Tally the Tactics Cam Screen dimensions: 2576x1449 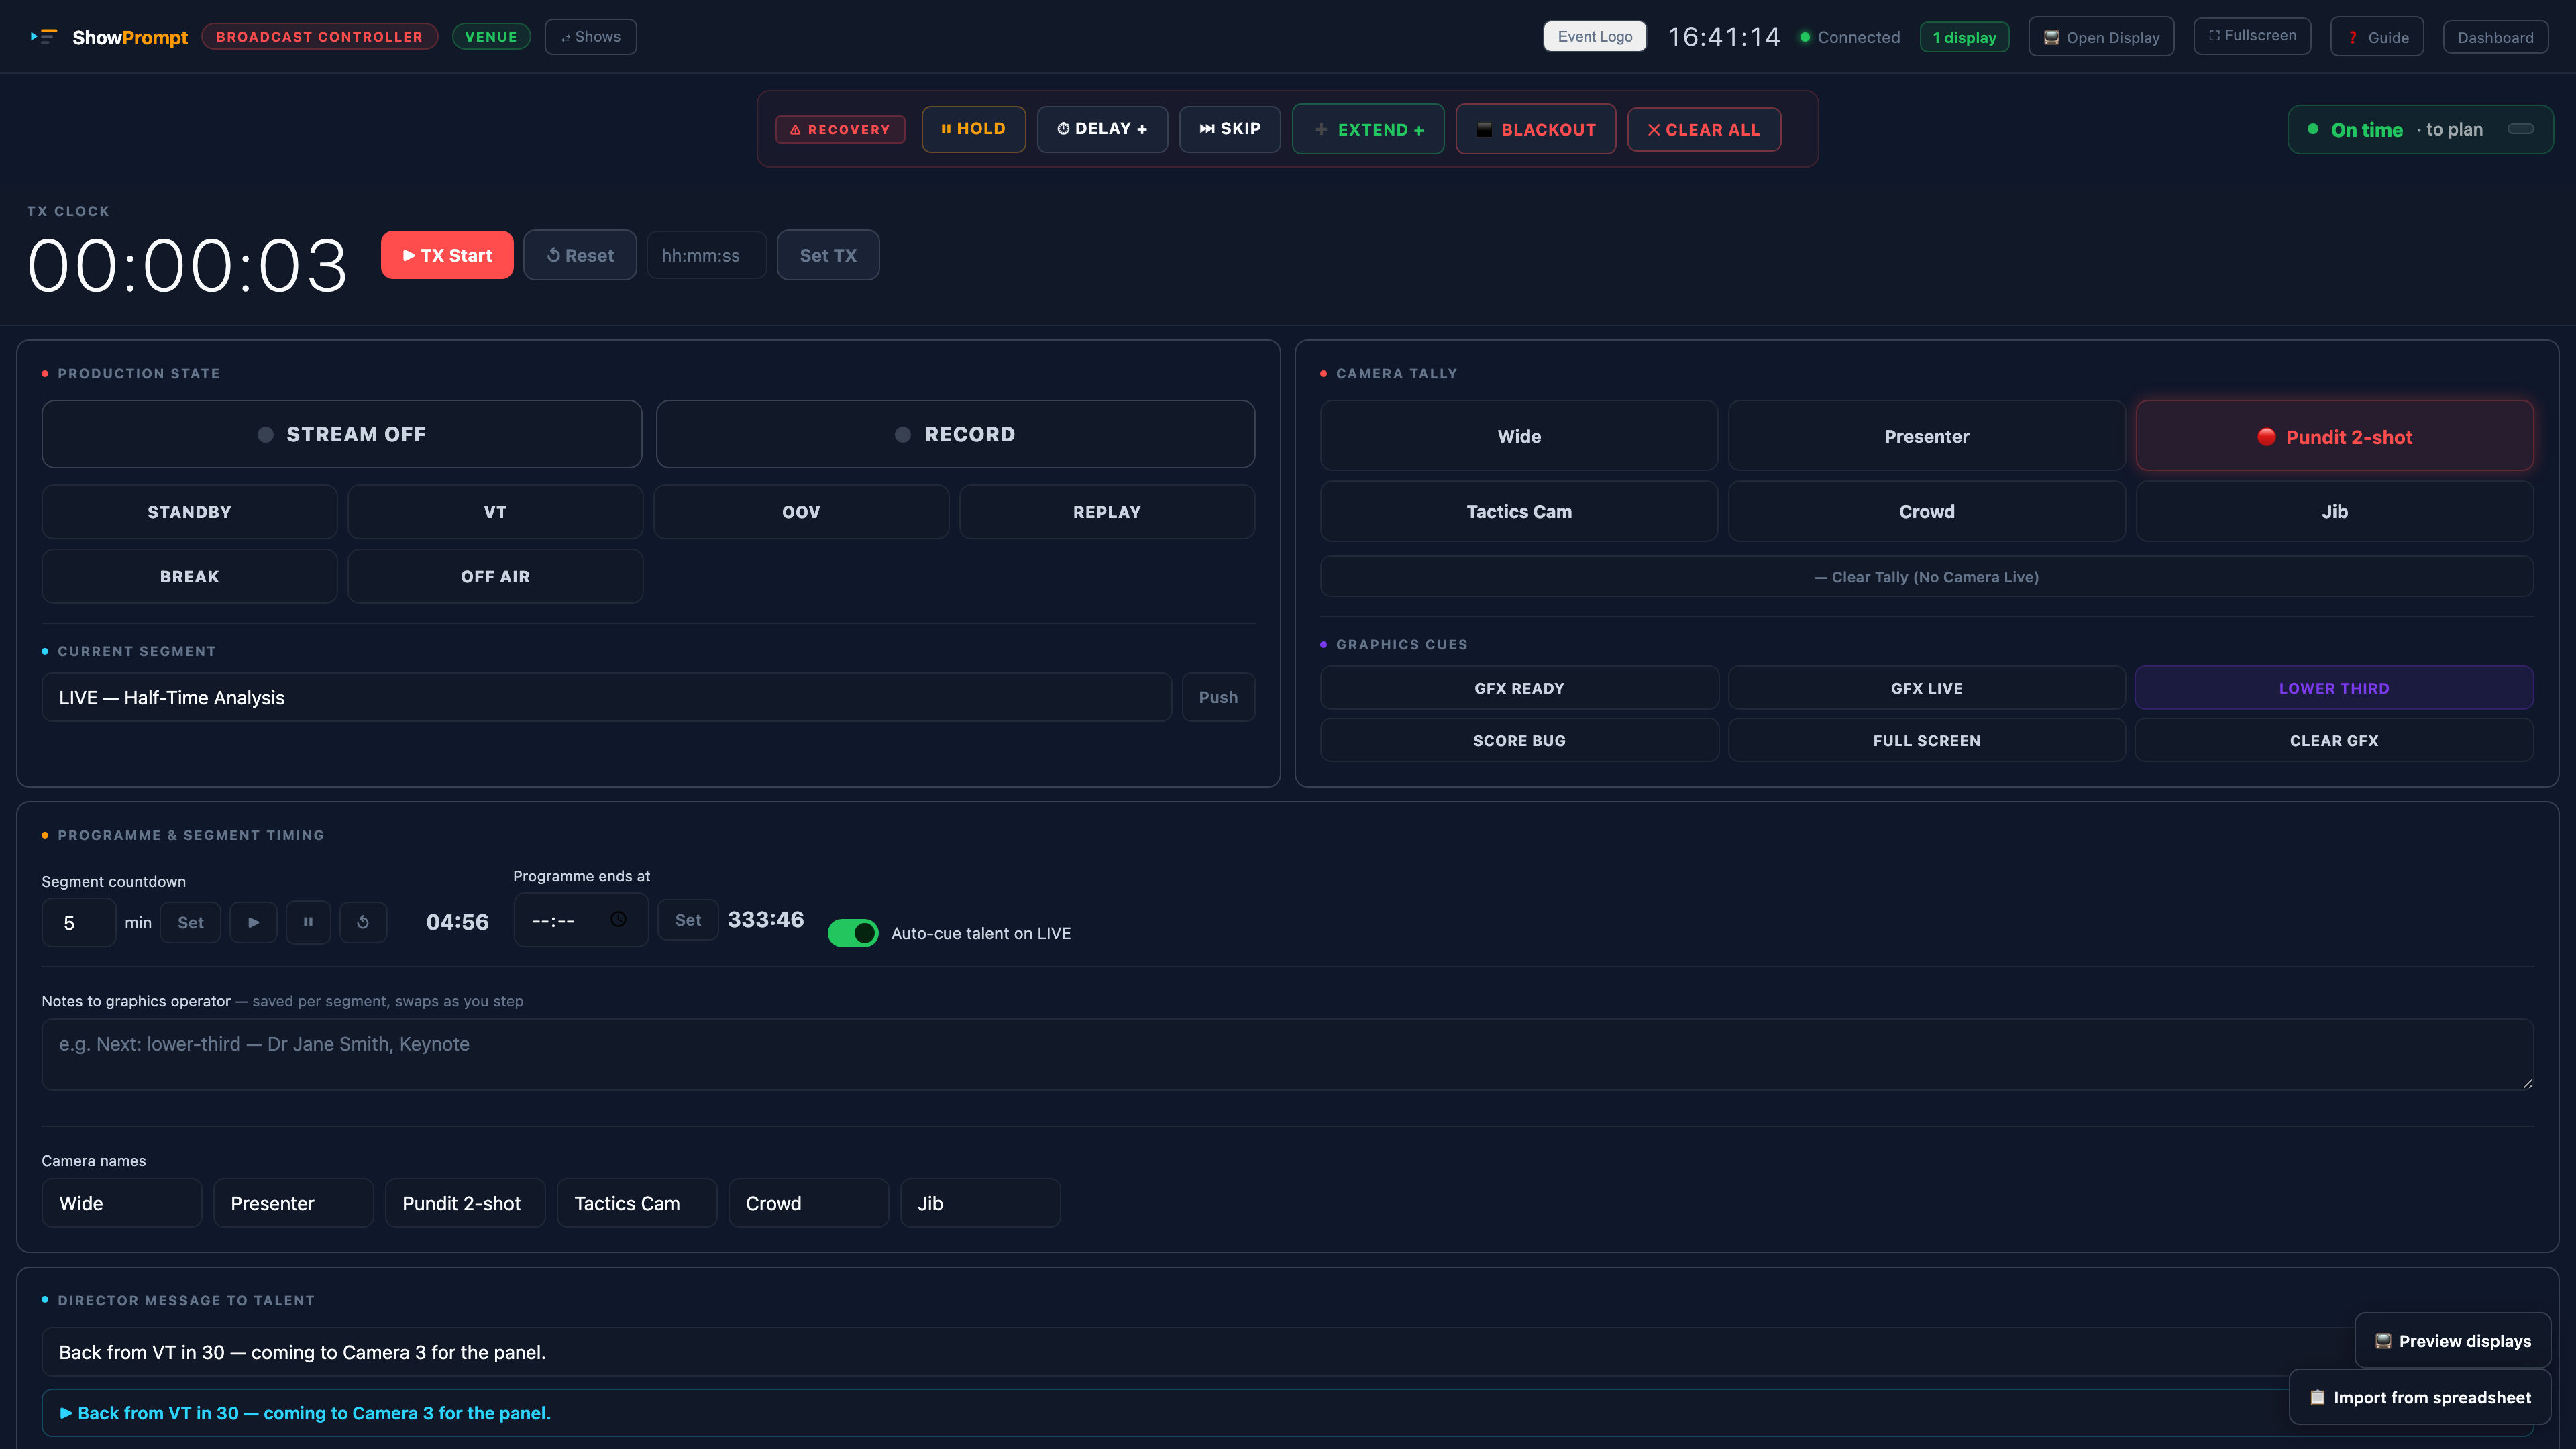tap(1519, 511)
